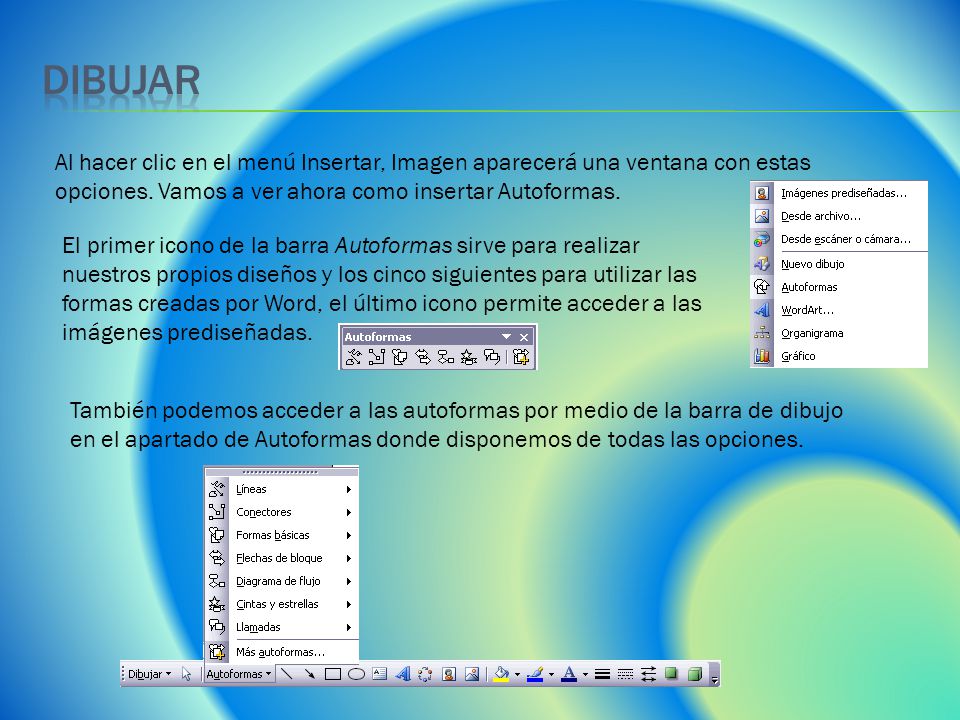Open the line color dropdown arrow
The image size is (960, 720).
click(551, 674)
